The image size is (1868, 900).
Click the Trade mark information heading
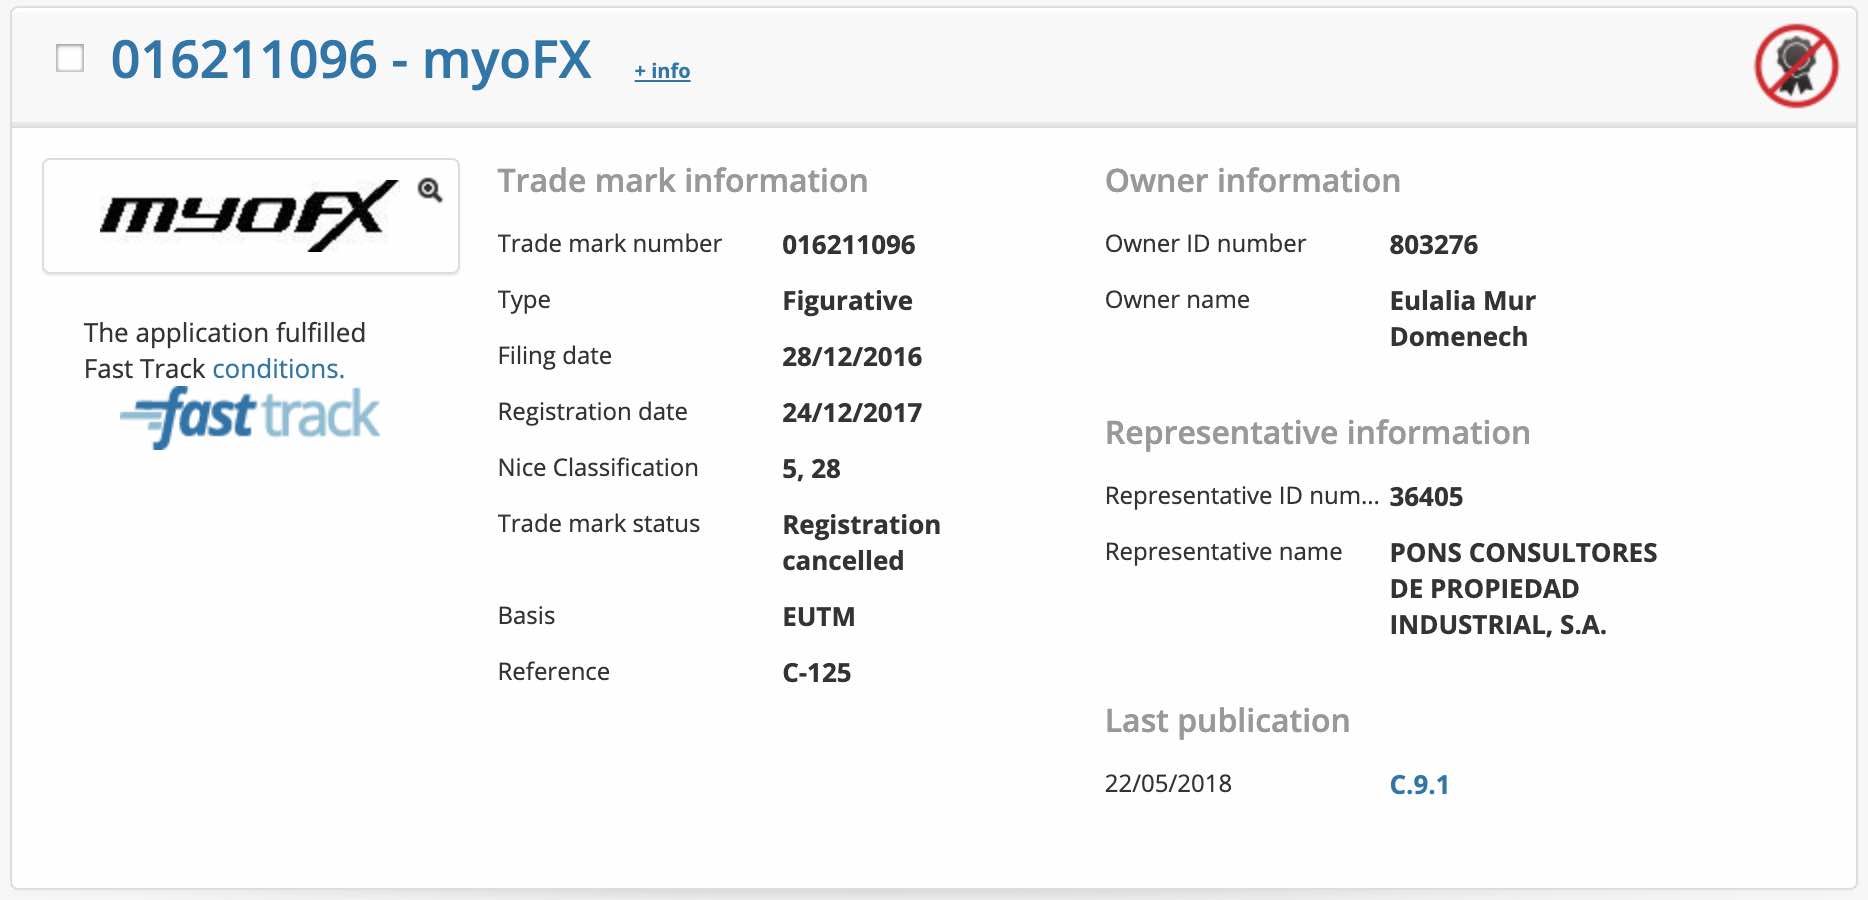[x=682, y=181]
